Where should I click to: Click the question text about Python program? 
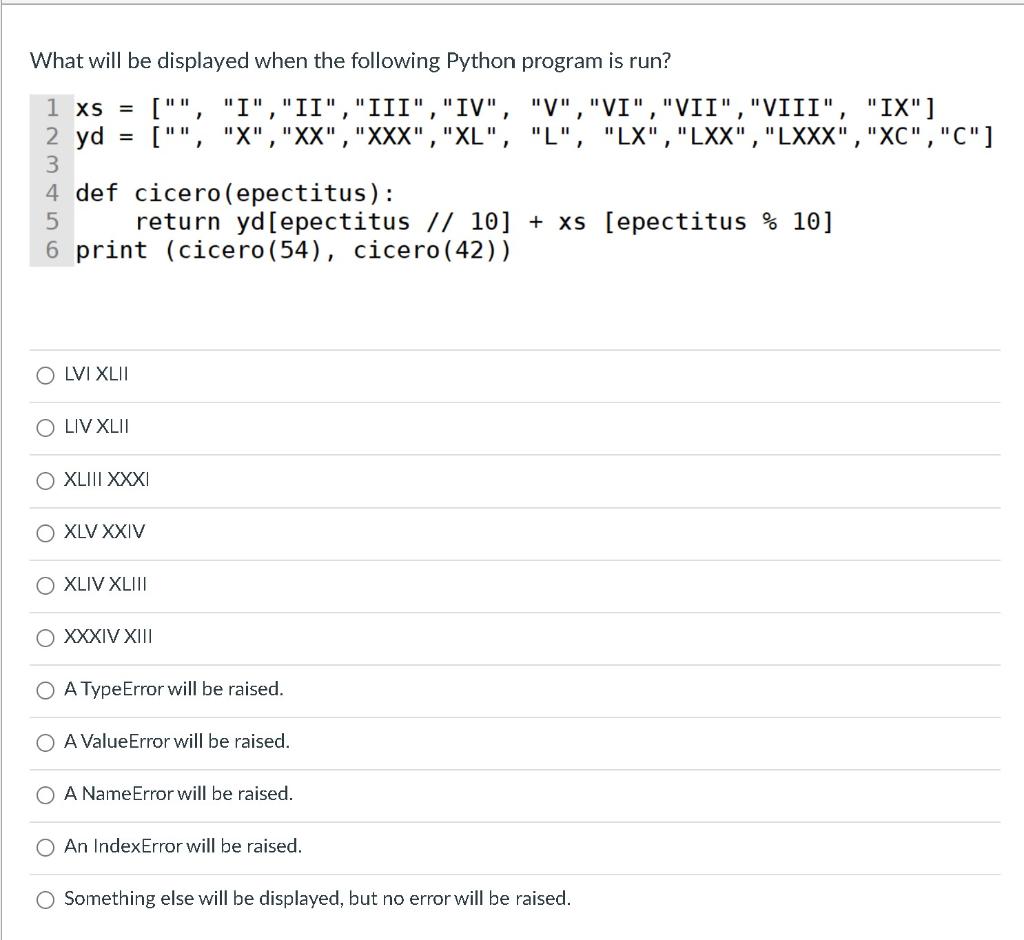point(350,61)
